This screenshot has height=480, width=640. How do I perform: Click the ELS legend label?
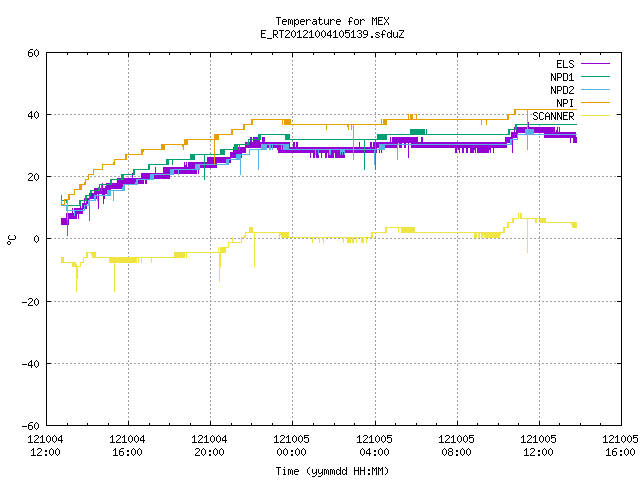[x=565, y=64]
